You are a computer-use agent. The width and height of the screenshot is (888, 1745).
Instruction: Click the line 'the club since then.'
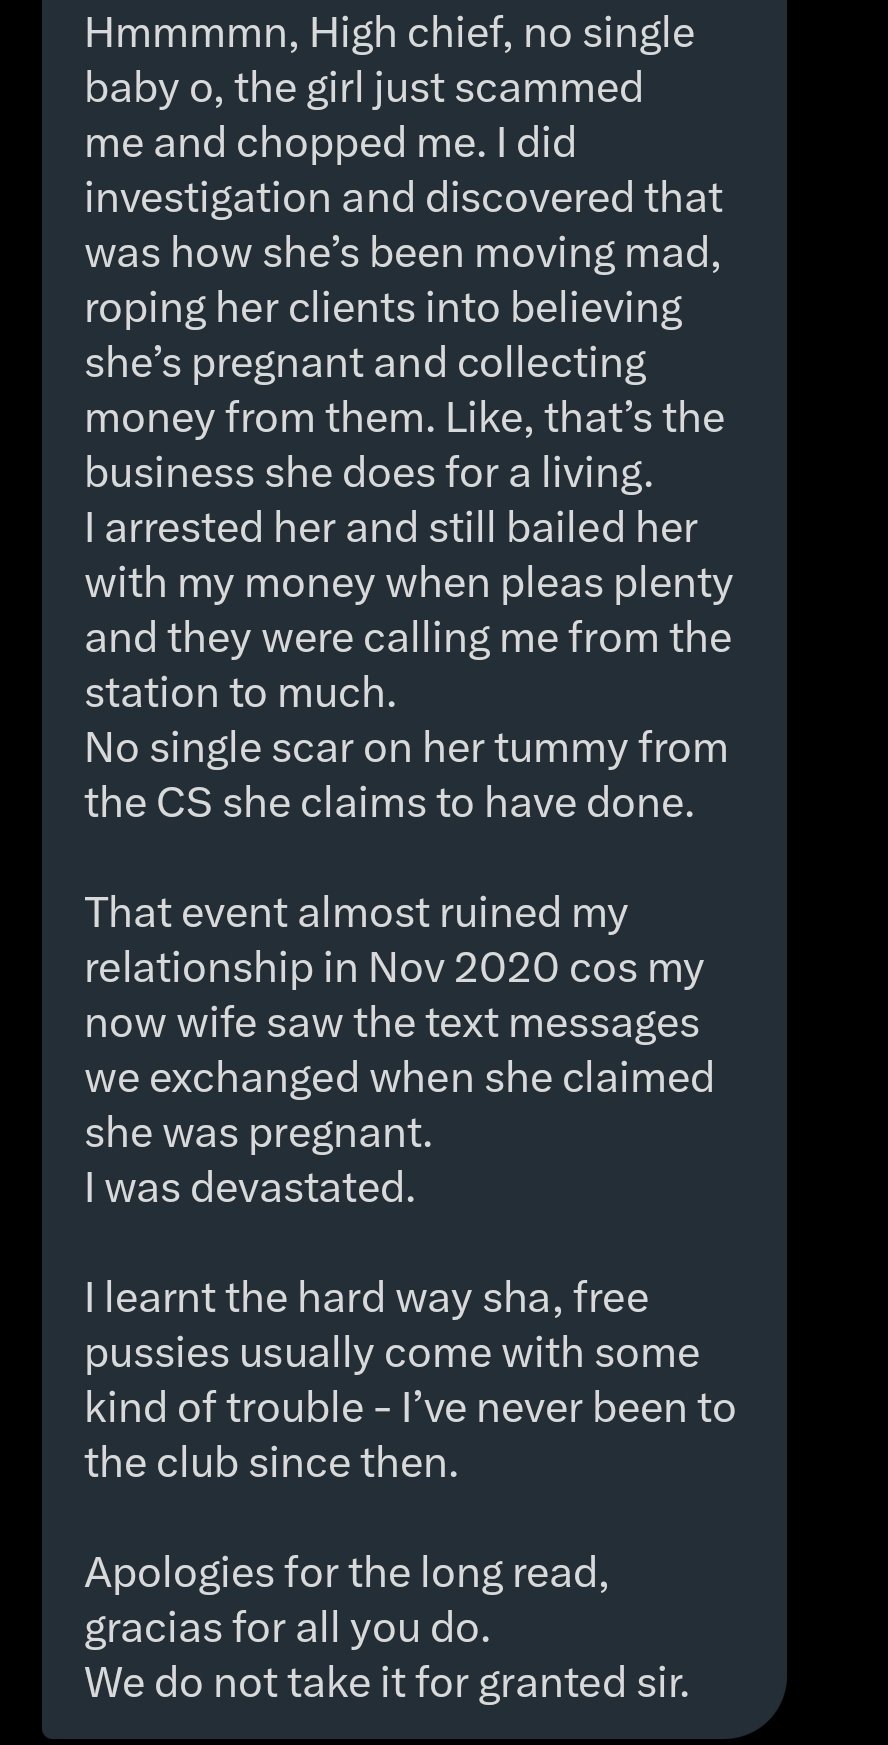coord(271,1463)
